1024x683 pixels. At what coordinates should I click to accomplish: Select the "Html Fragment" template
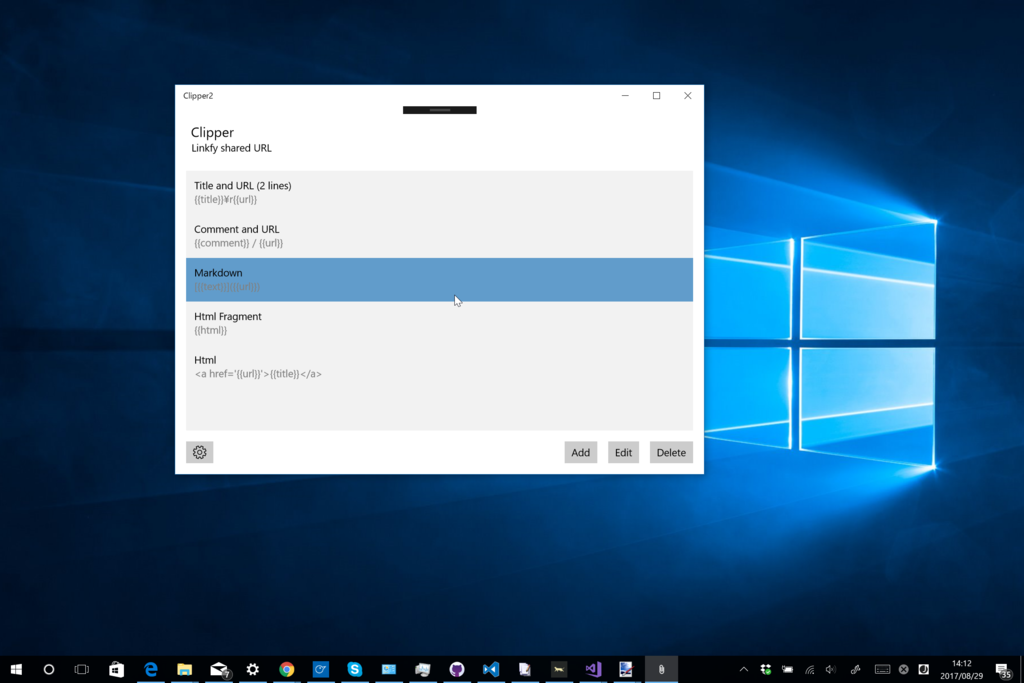440,323
